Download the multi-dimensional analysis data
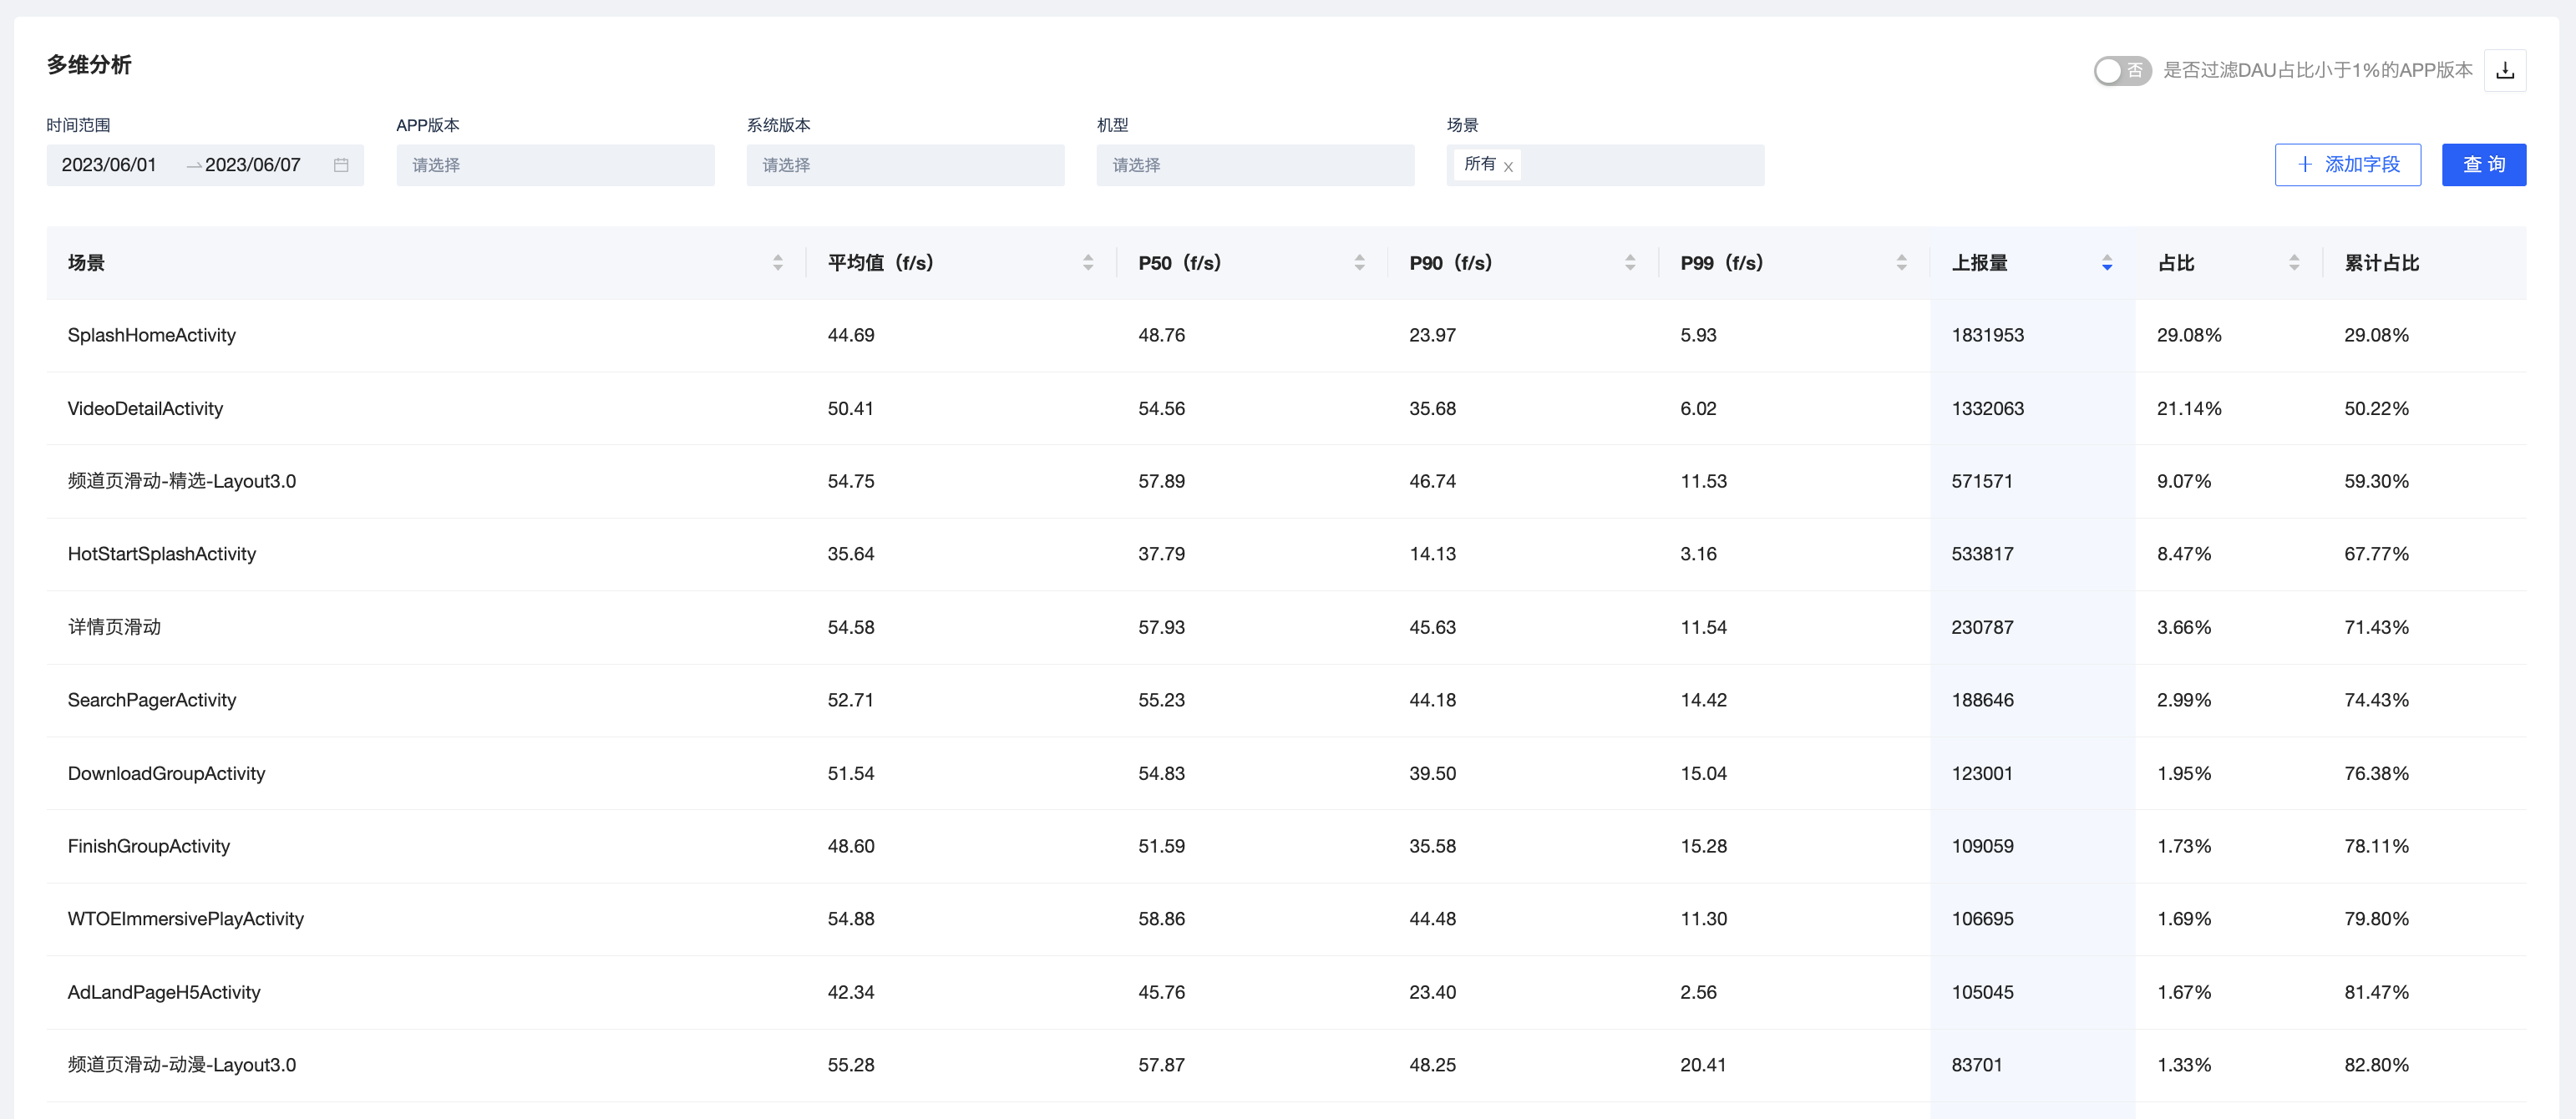Screen dimensions: 2576x1119 pos(2504,70)
